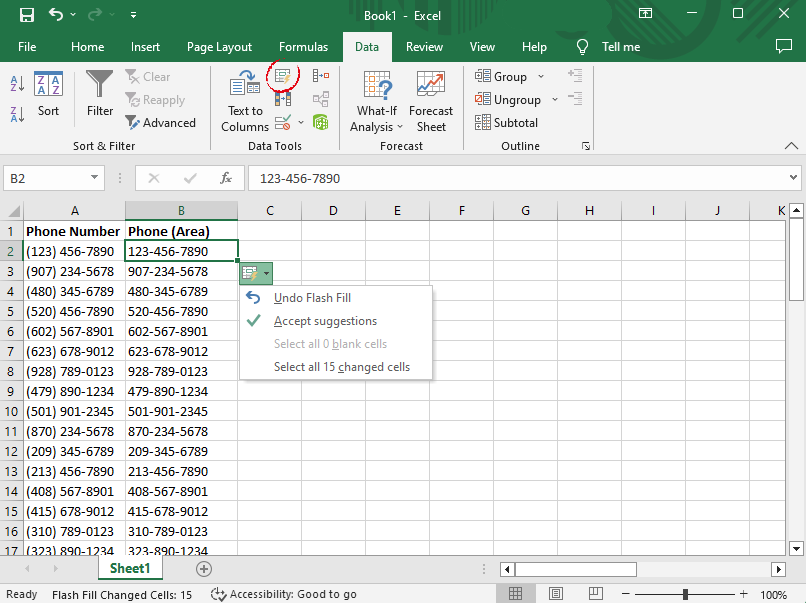Open the Text to Columns tool
Image resolution: width=806 pixels, height=603 pixels.
tap(245, 101)
